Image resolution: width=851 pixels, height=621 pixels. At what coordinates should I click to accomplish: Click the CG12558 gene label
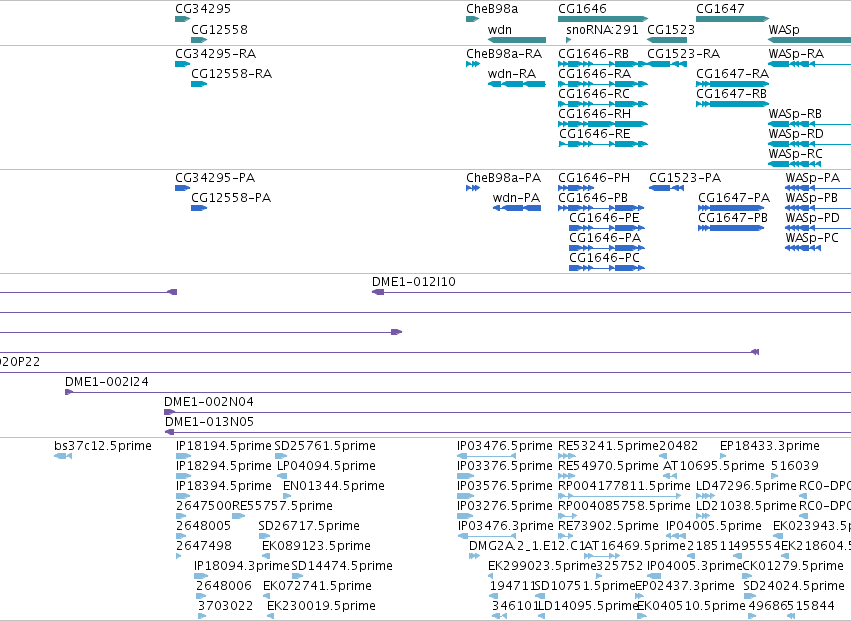(x=219, y=29)
